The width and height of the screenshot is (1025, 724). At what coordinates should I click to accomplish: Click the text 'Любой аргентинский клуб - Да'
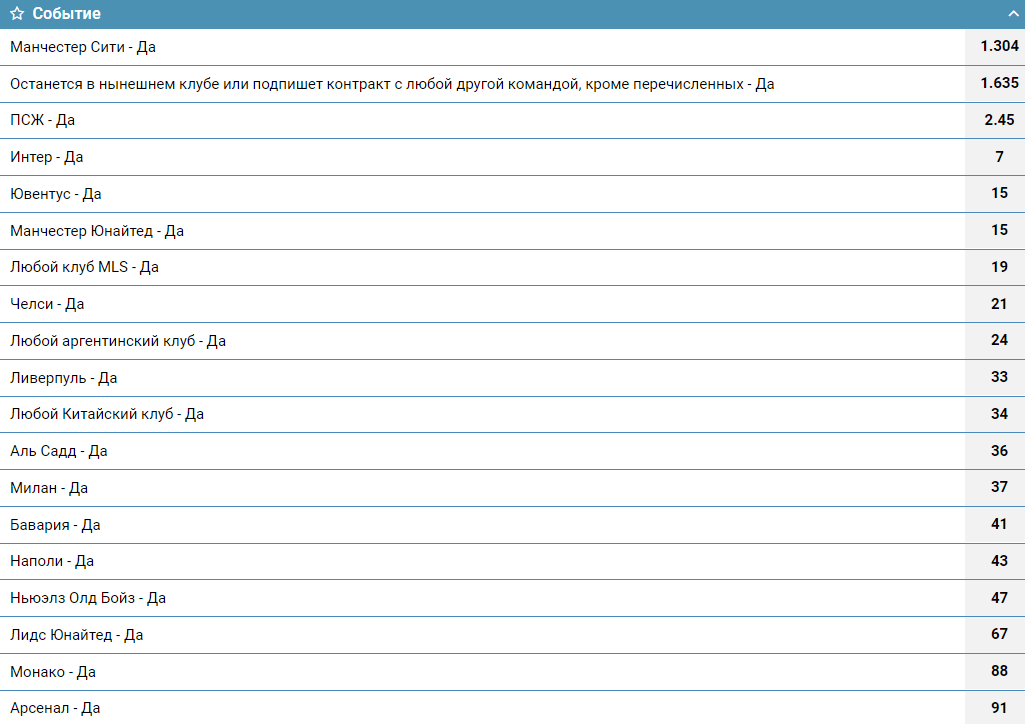point(118,341)
